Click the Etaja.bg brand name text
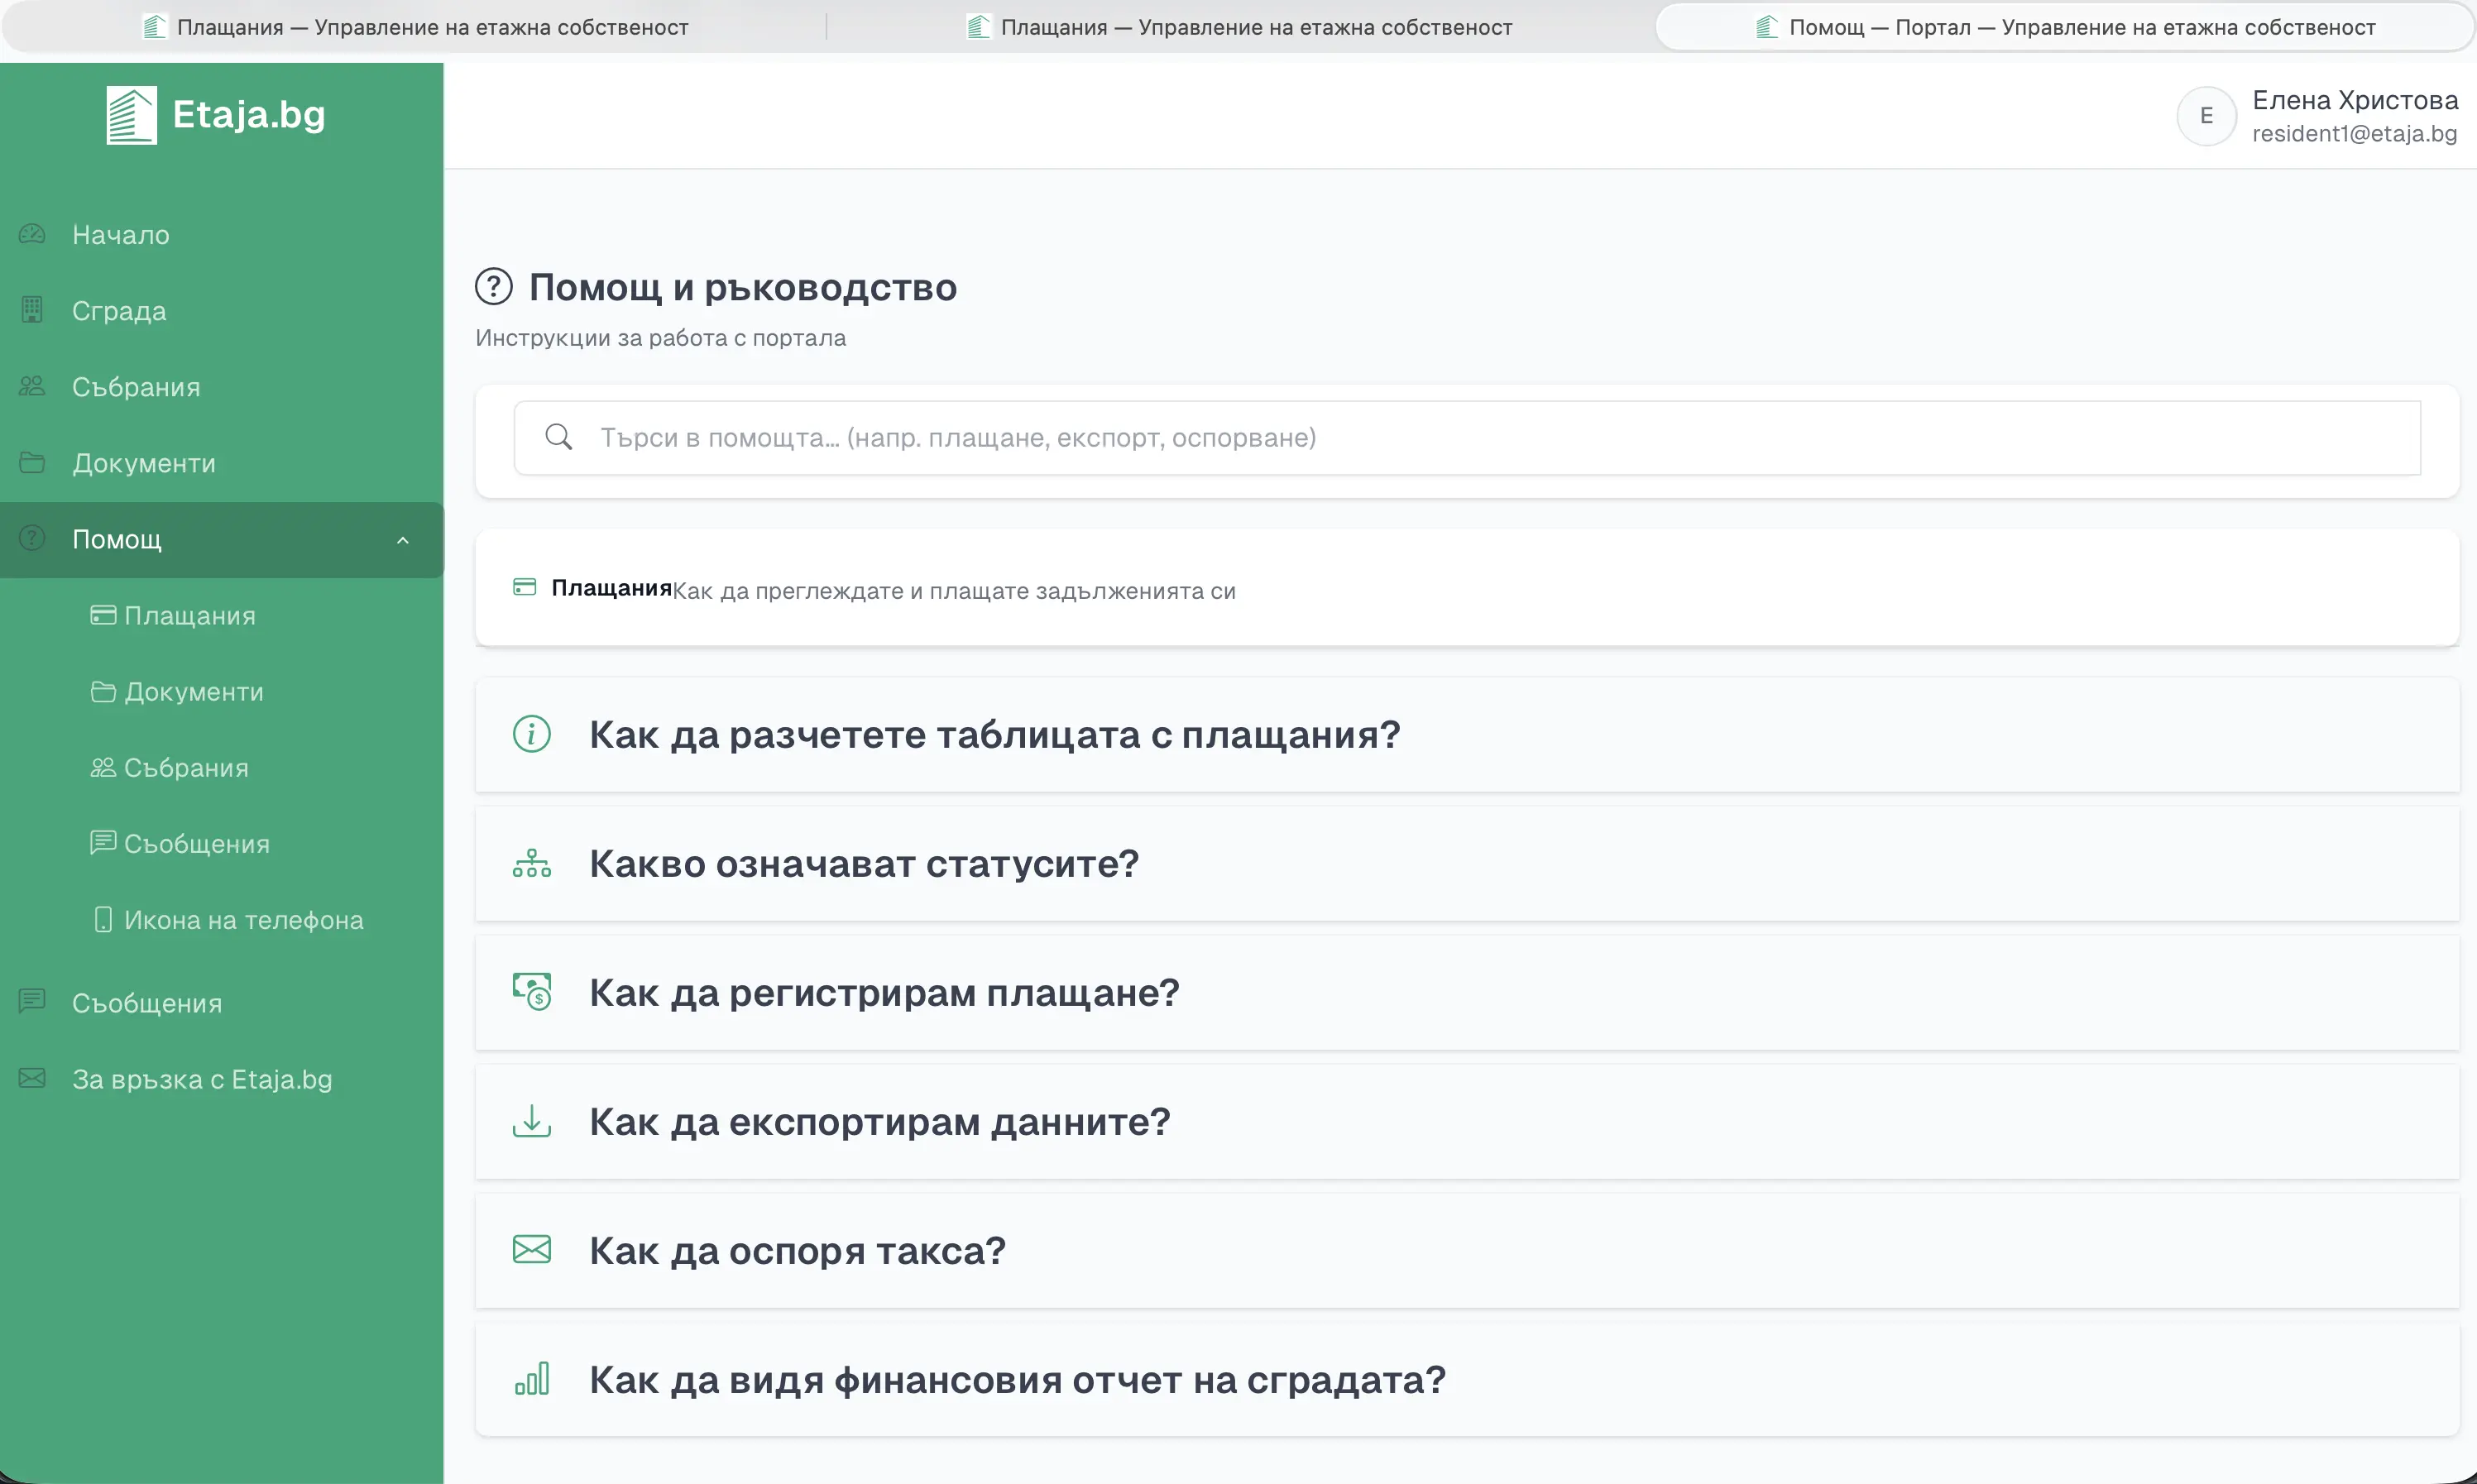The height and width of the screenshot is (1484, 2477). (x=249, y=115)
